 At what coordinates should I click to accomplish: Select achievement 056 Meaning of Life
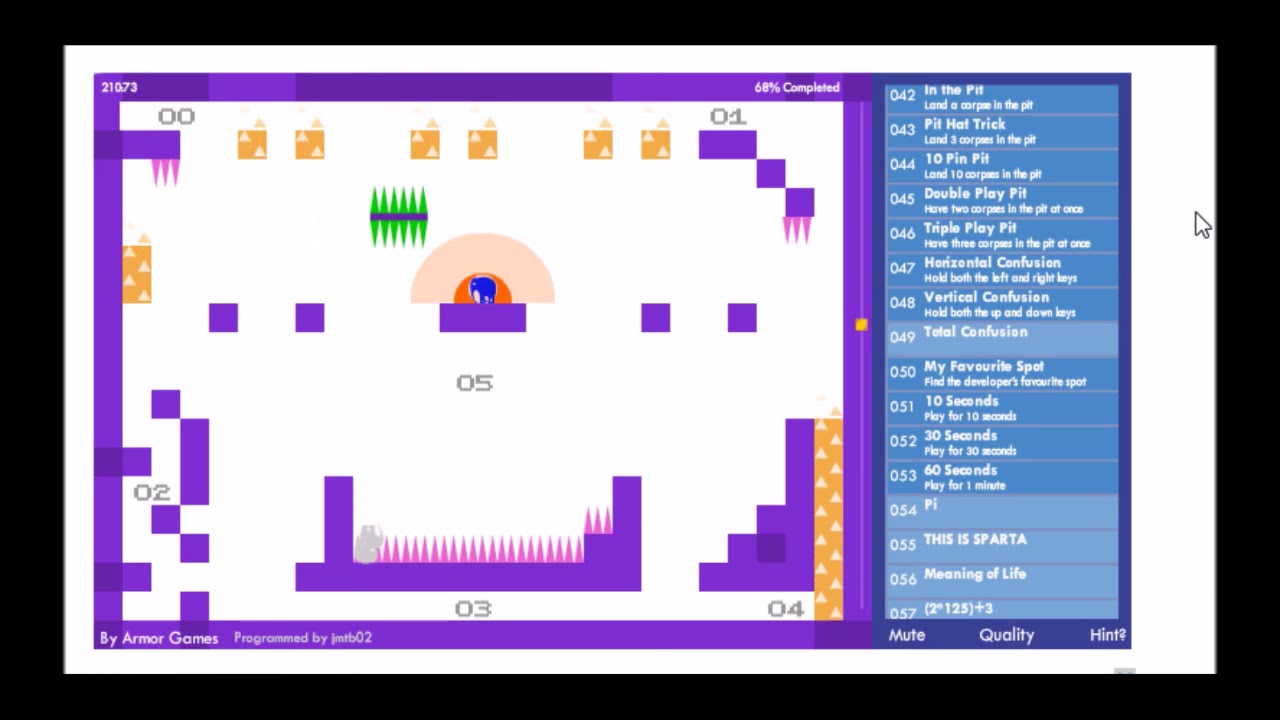pos(1001,579)
